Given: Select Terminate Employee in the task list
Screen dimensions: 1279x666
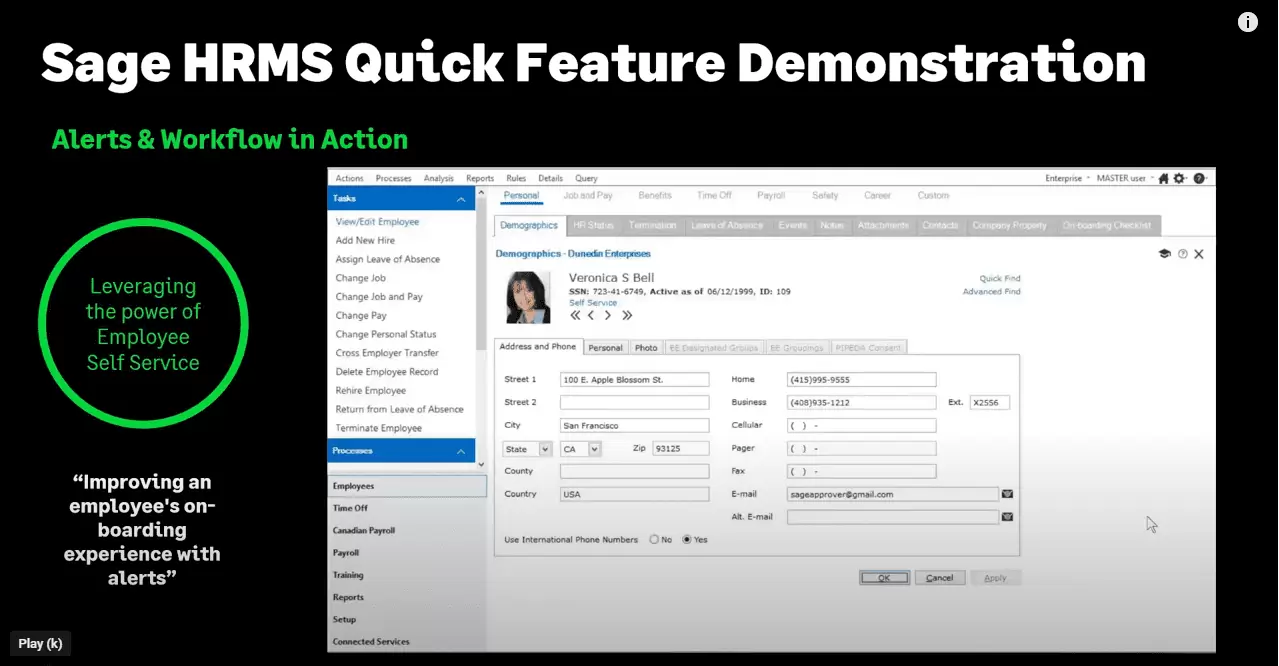Looking at the screenshot, I should [x=379, y=428].
